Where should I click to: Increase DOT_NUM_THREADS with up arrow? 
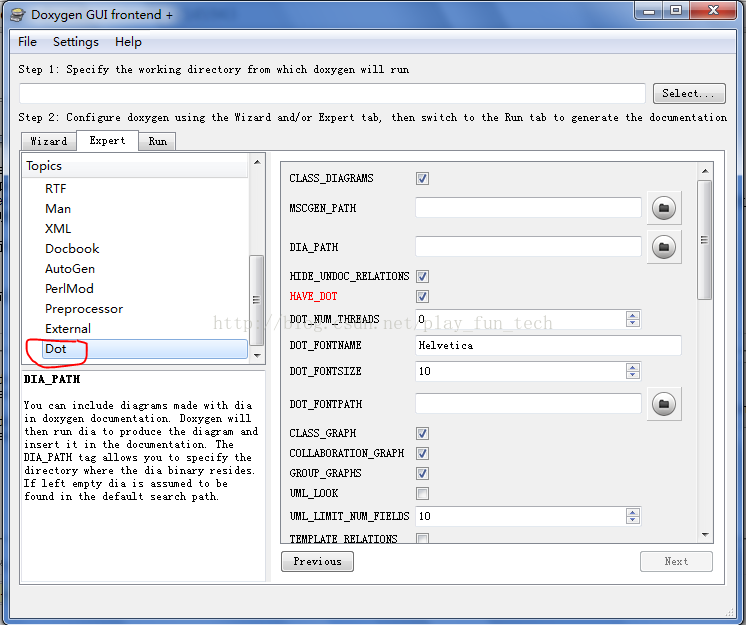click(633, 315)
